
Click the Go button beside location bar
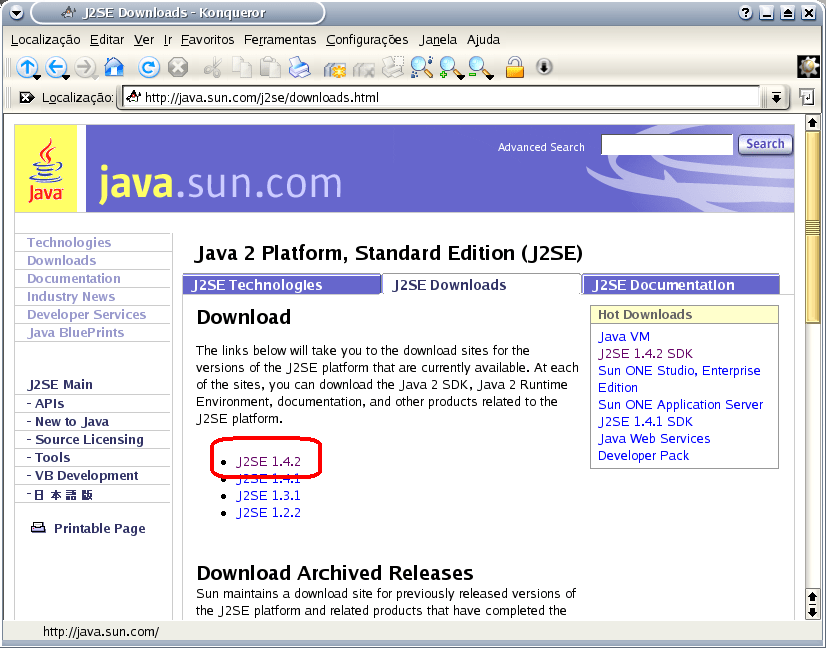click(807, 97)
